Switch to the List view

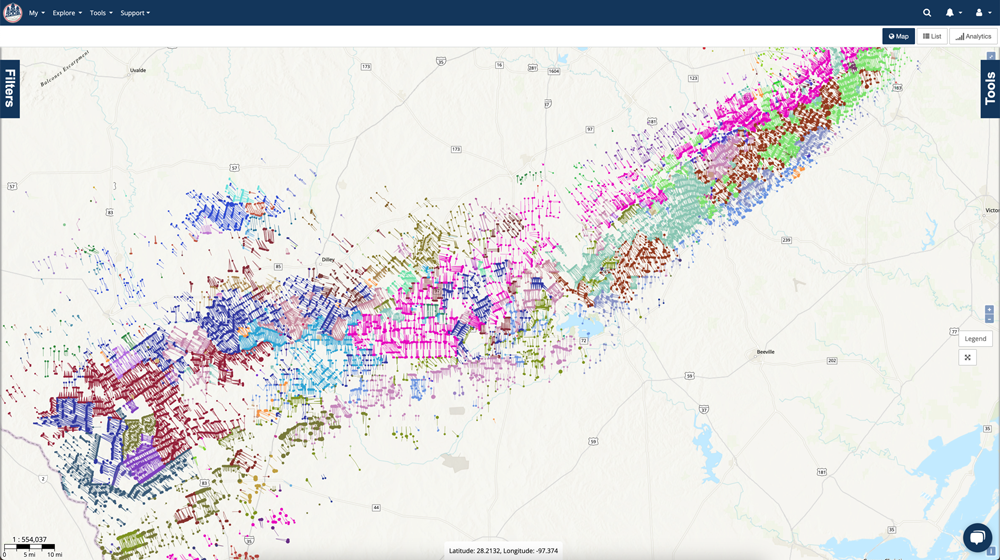[932, 36]
